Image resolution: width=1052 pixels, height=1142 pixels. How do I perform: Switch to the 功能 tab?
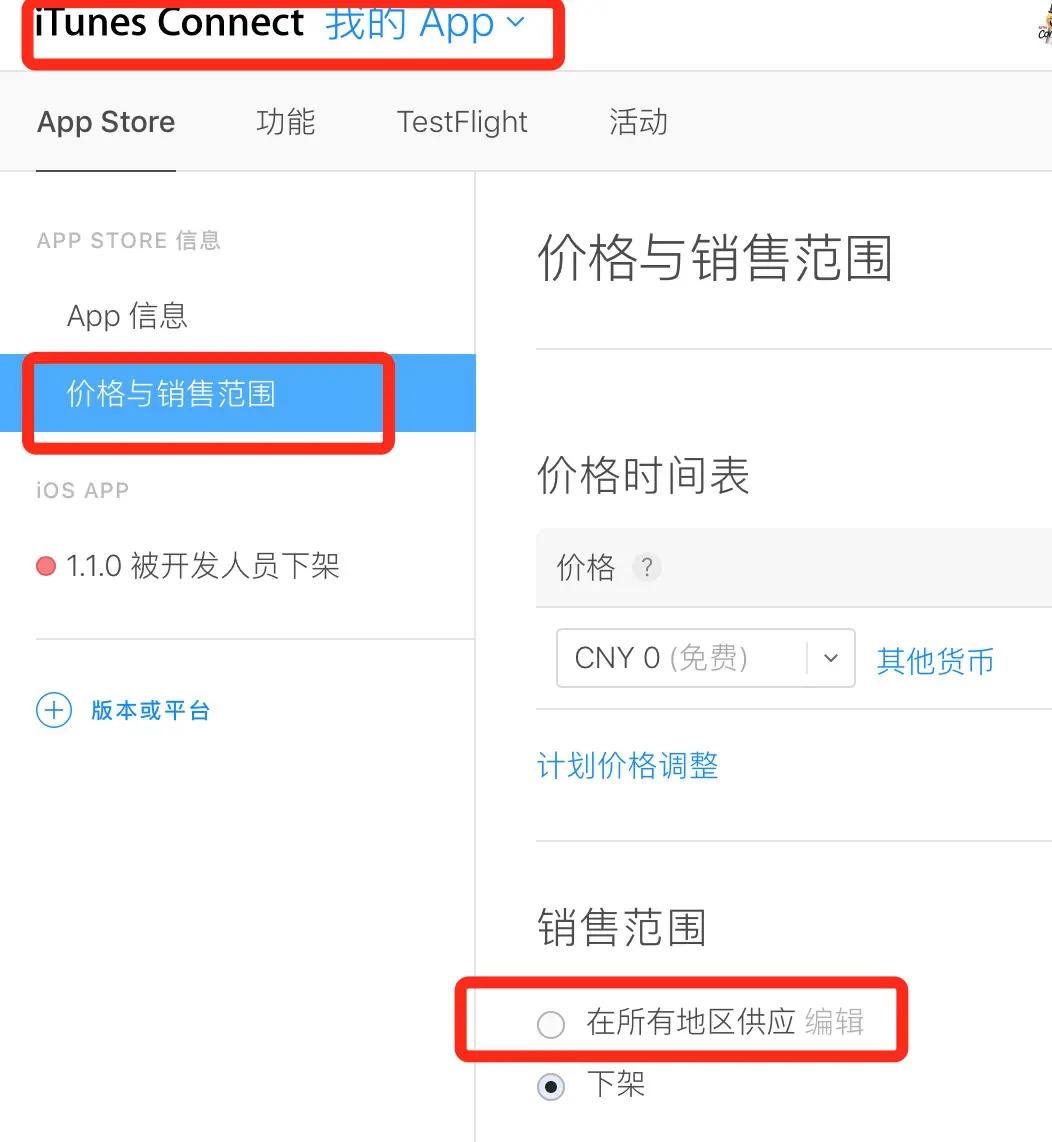pyautogui.click(x=286, y=122)
